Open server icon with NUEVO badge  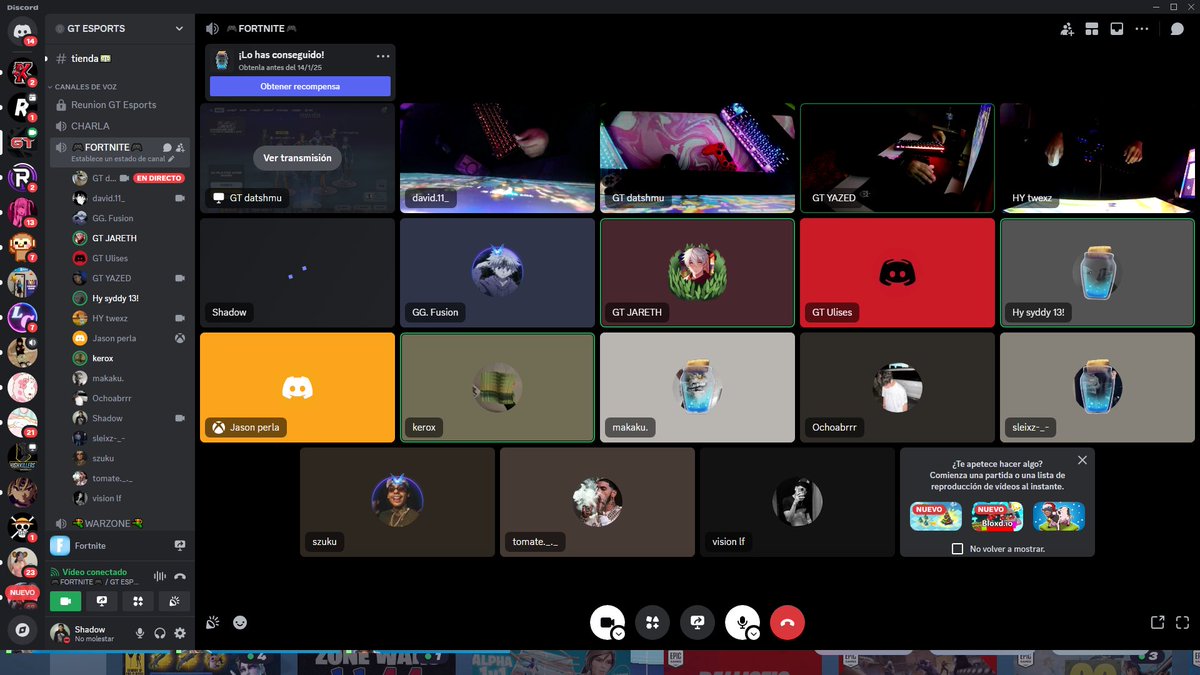point(22,594)
